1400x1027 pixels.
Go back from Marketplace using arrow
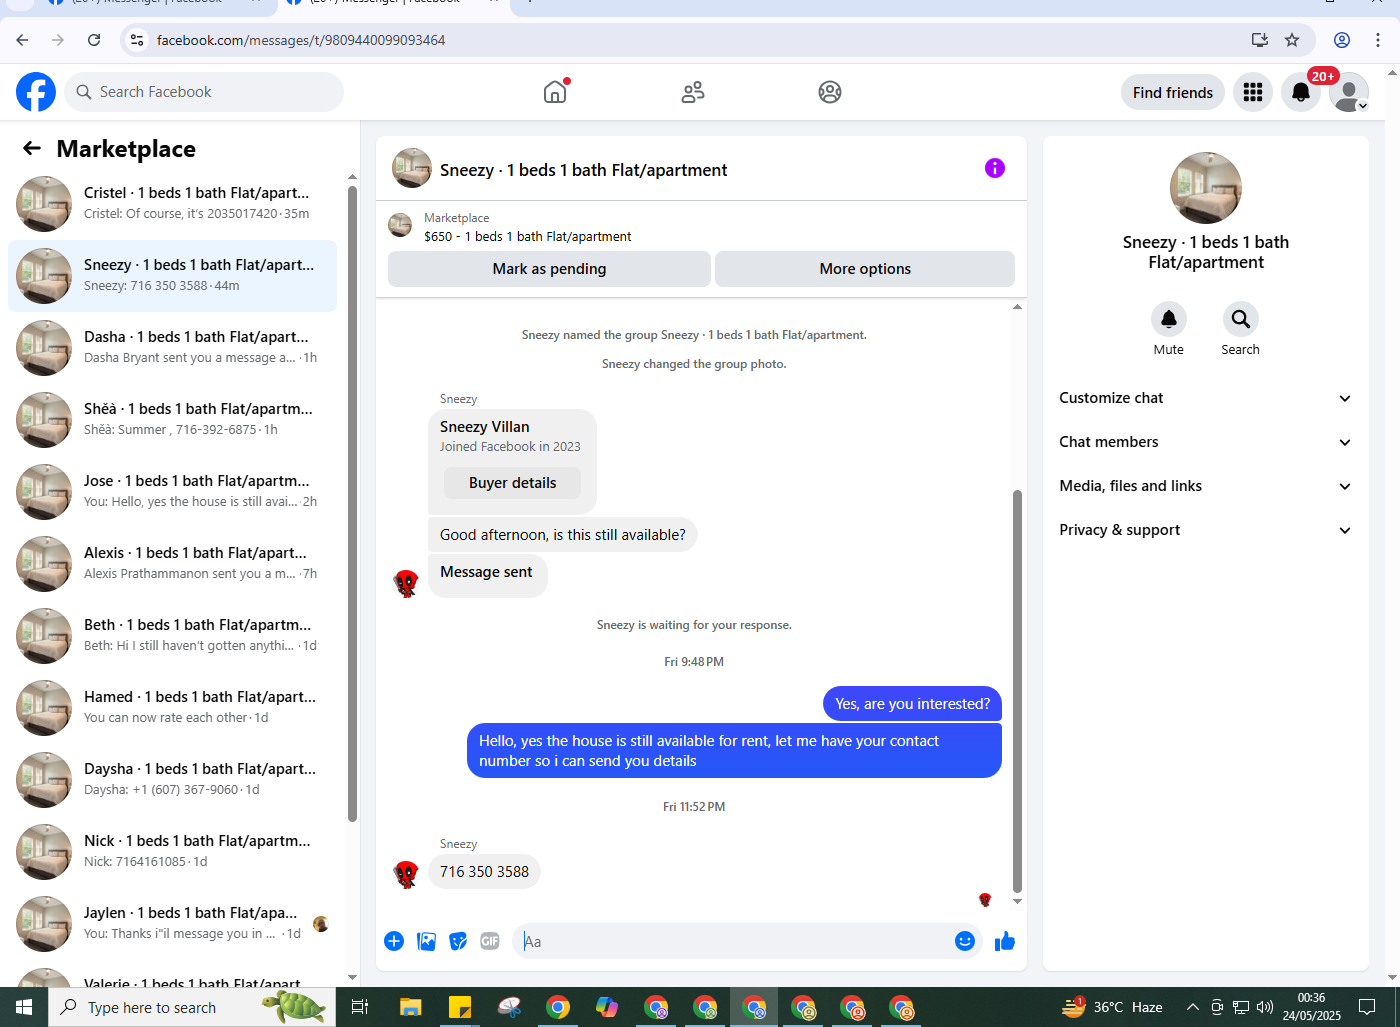click(x=32, y=148)
